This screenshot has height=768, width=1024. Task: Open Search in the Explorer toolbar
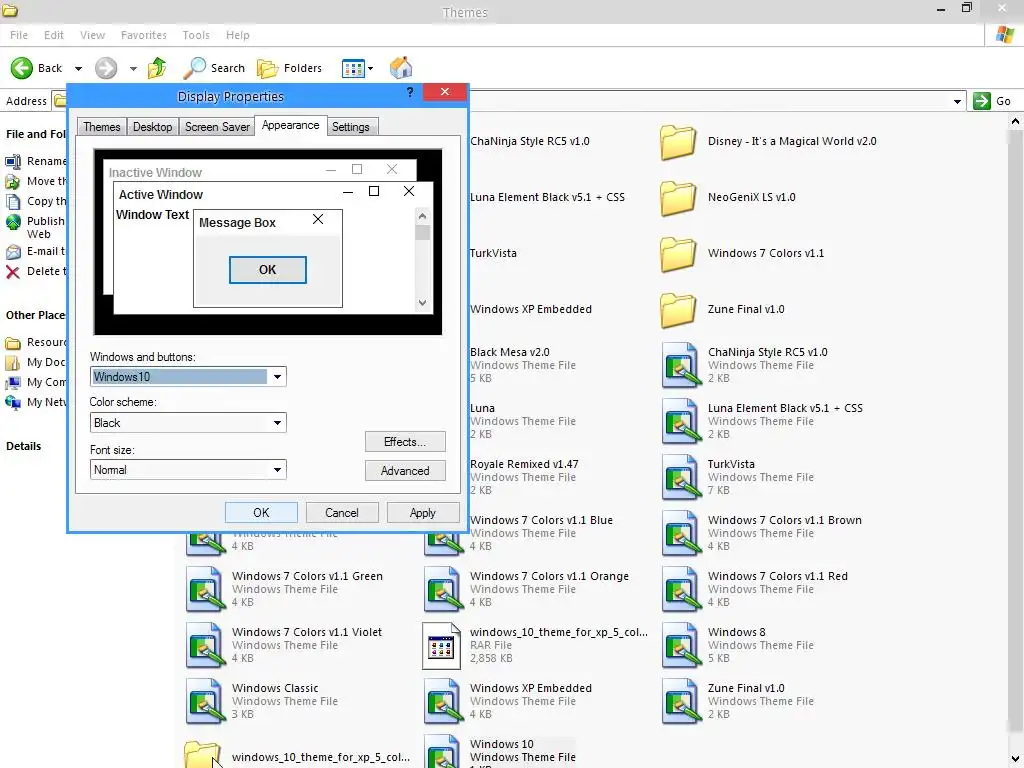[x=214, y=68]
